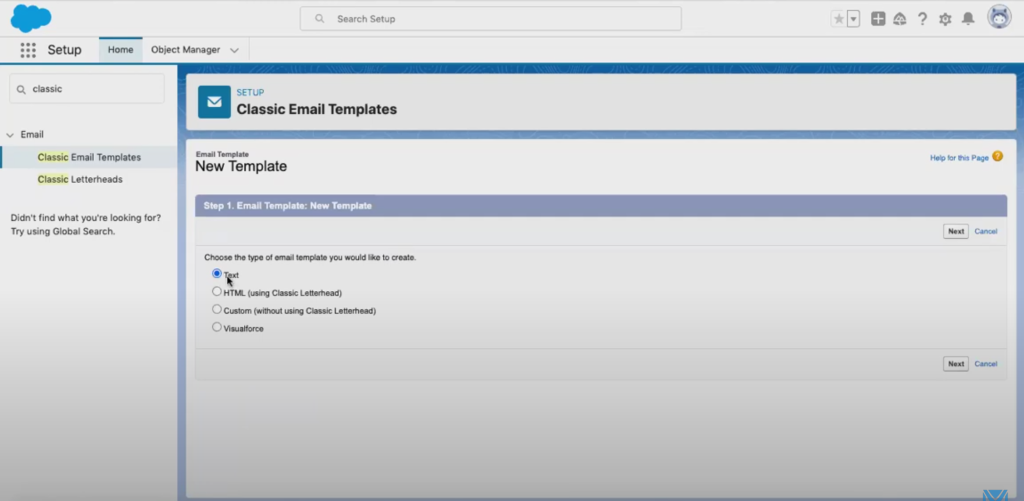Open the Setup gear icon
This screenshot has height=501, width=1024.
(x=945, y=19)
